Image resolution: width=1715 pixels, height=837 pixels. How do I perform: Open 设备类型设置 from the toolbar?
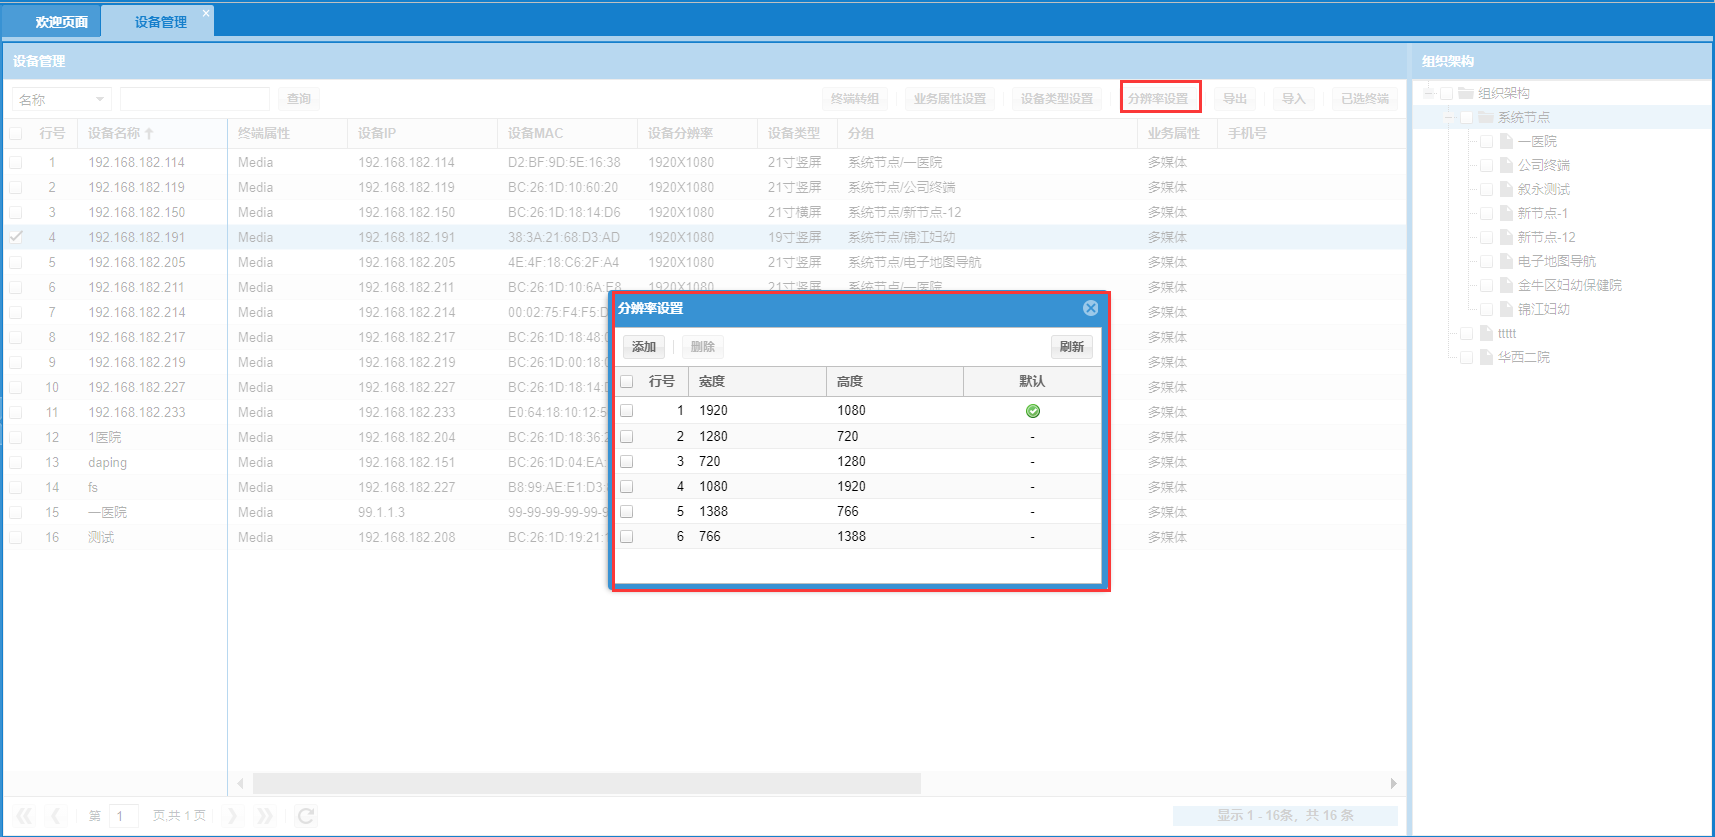tap(1057, 99)
